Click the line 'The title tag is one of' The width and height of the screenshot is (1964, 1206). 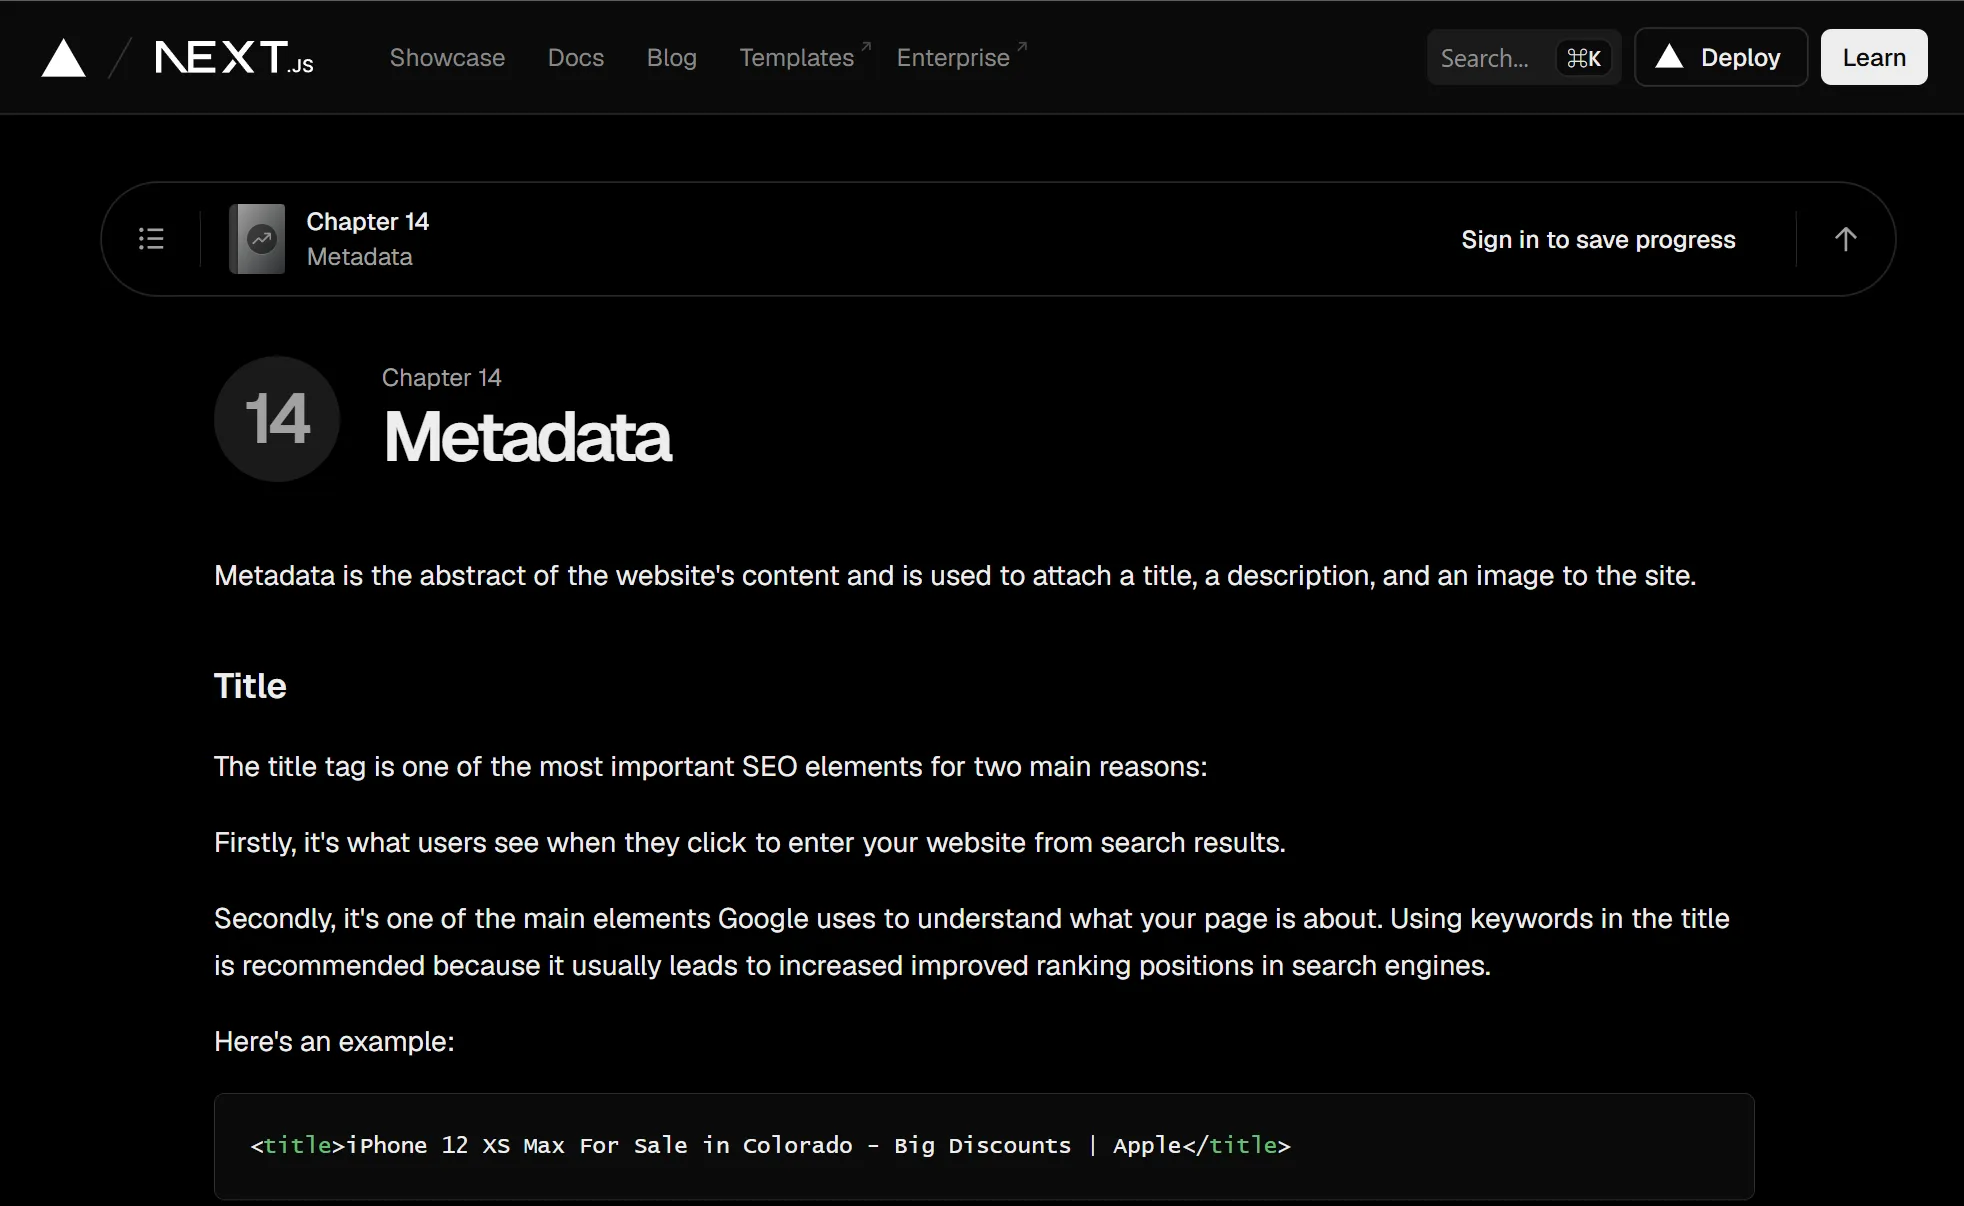(x=711, y=767)
